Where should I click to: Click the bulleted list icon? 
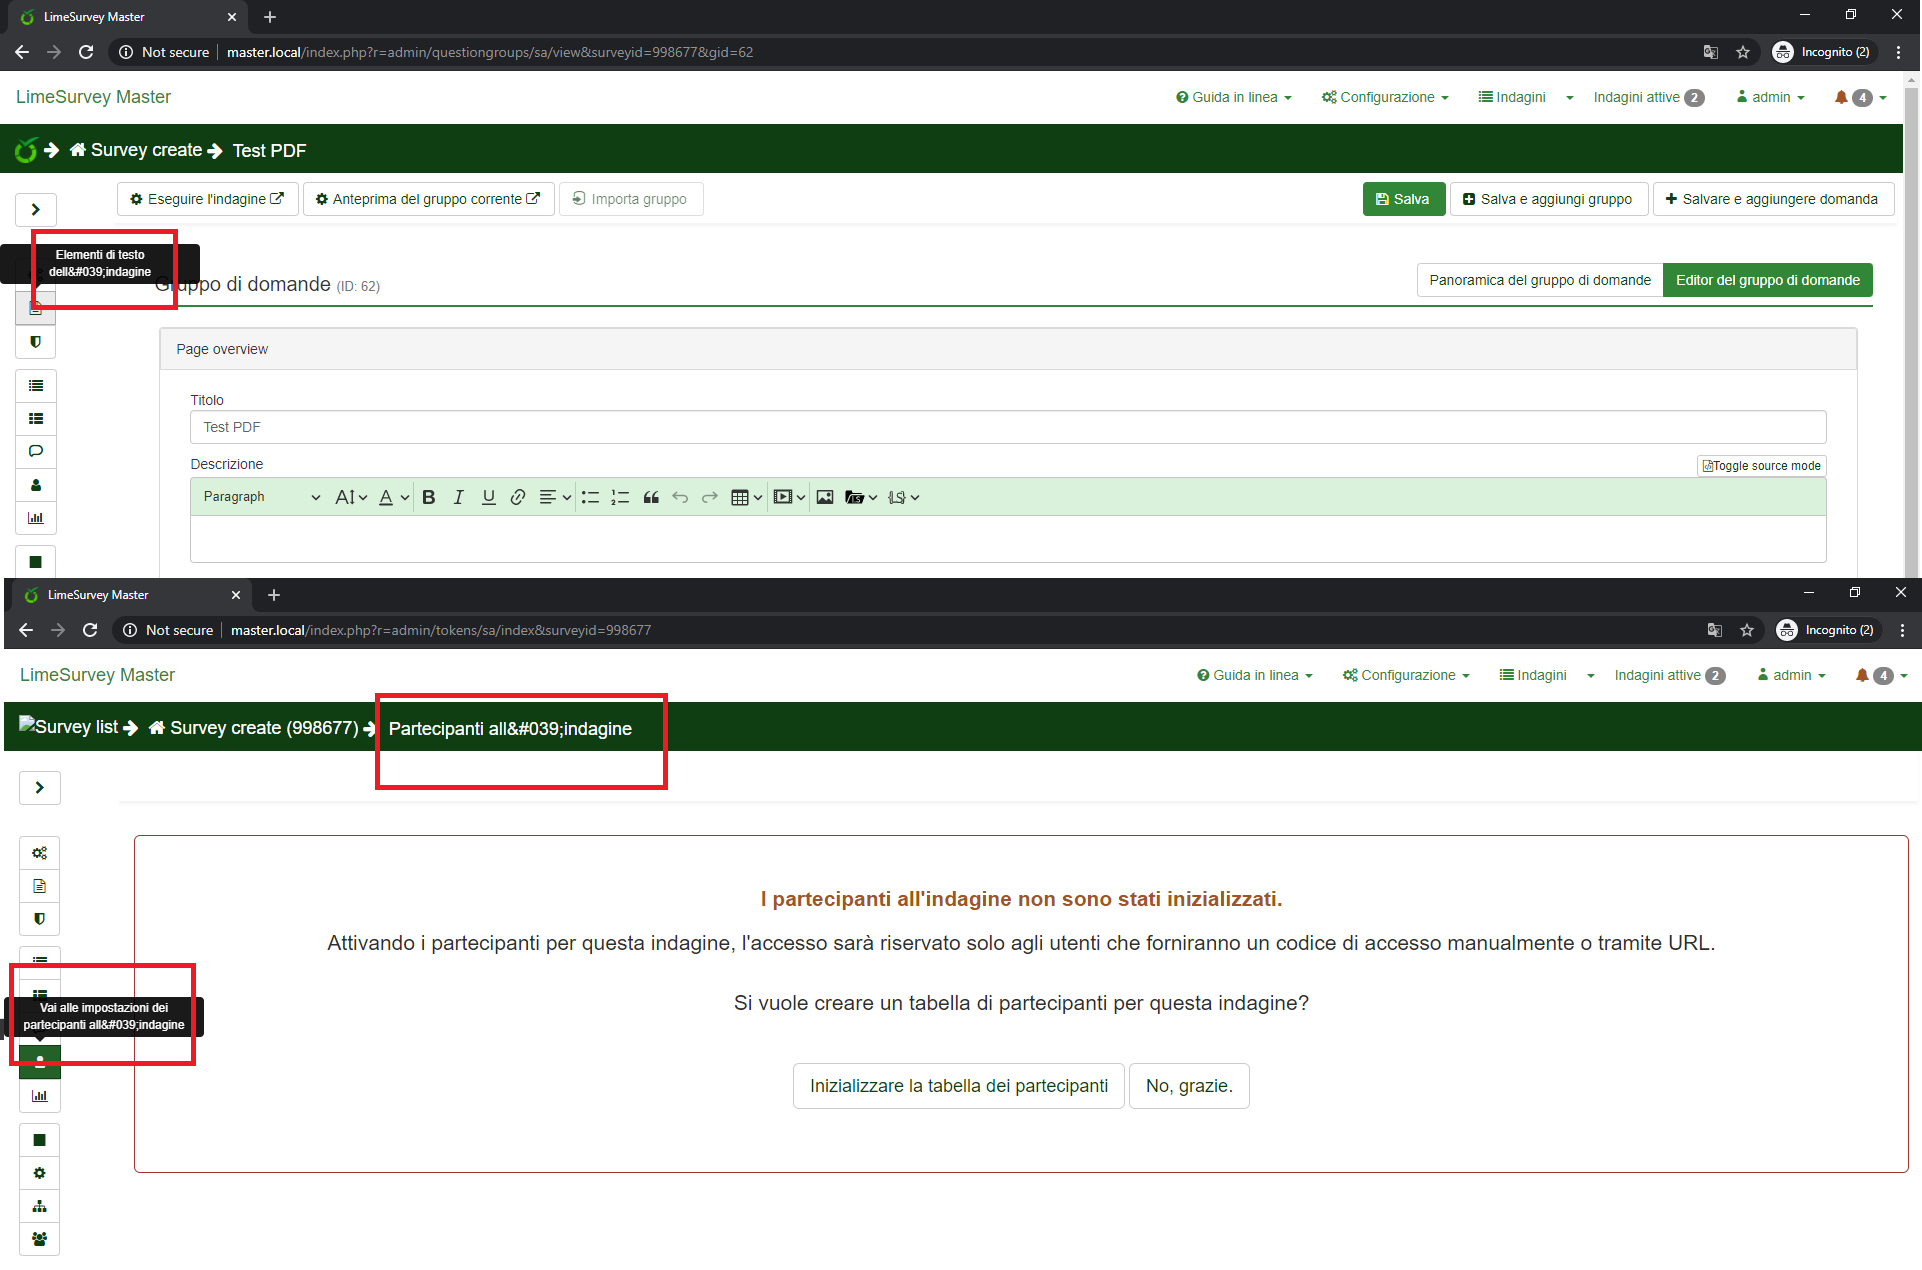590,497
